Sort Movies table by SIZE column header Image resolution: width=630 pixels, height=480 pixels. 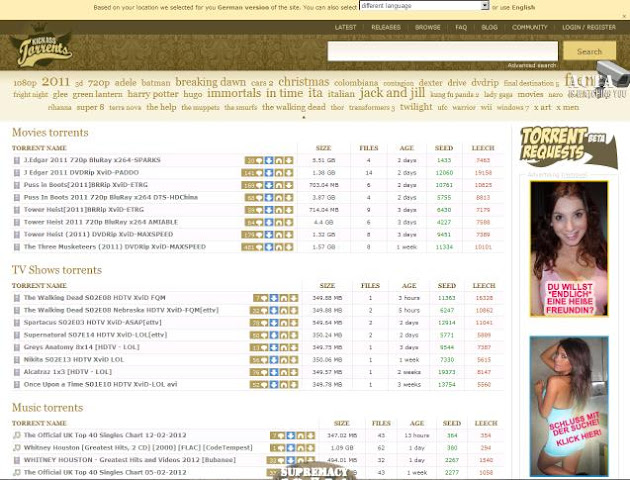323,148
